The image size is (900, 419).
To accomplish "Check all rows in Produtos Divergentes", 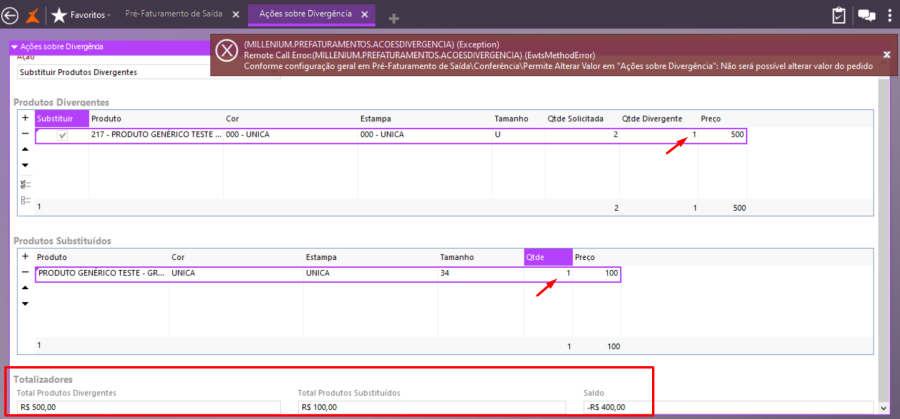I will point(25,185).
